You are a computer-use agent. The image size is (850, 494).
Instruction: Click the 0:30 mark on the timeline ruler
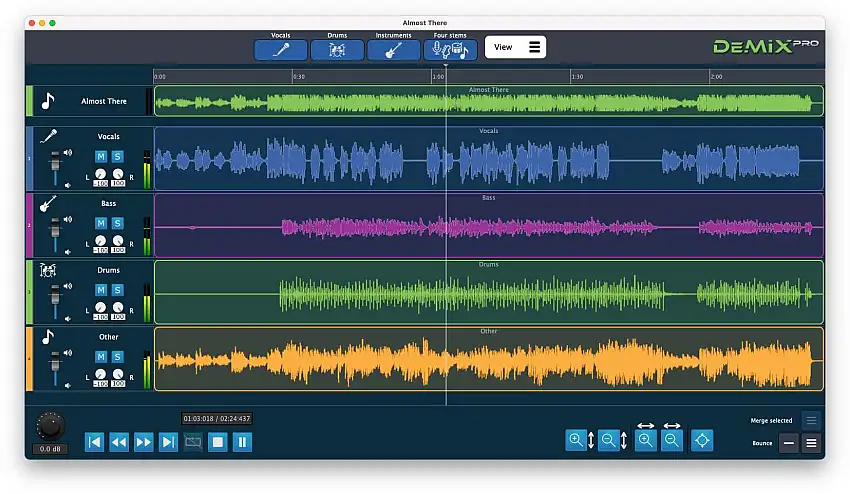[x=299, y=76]
